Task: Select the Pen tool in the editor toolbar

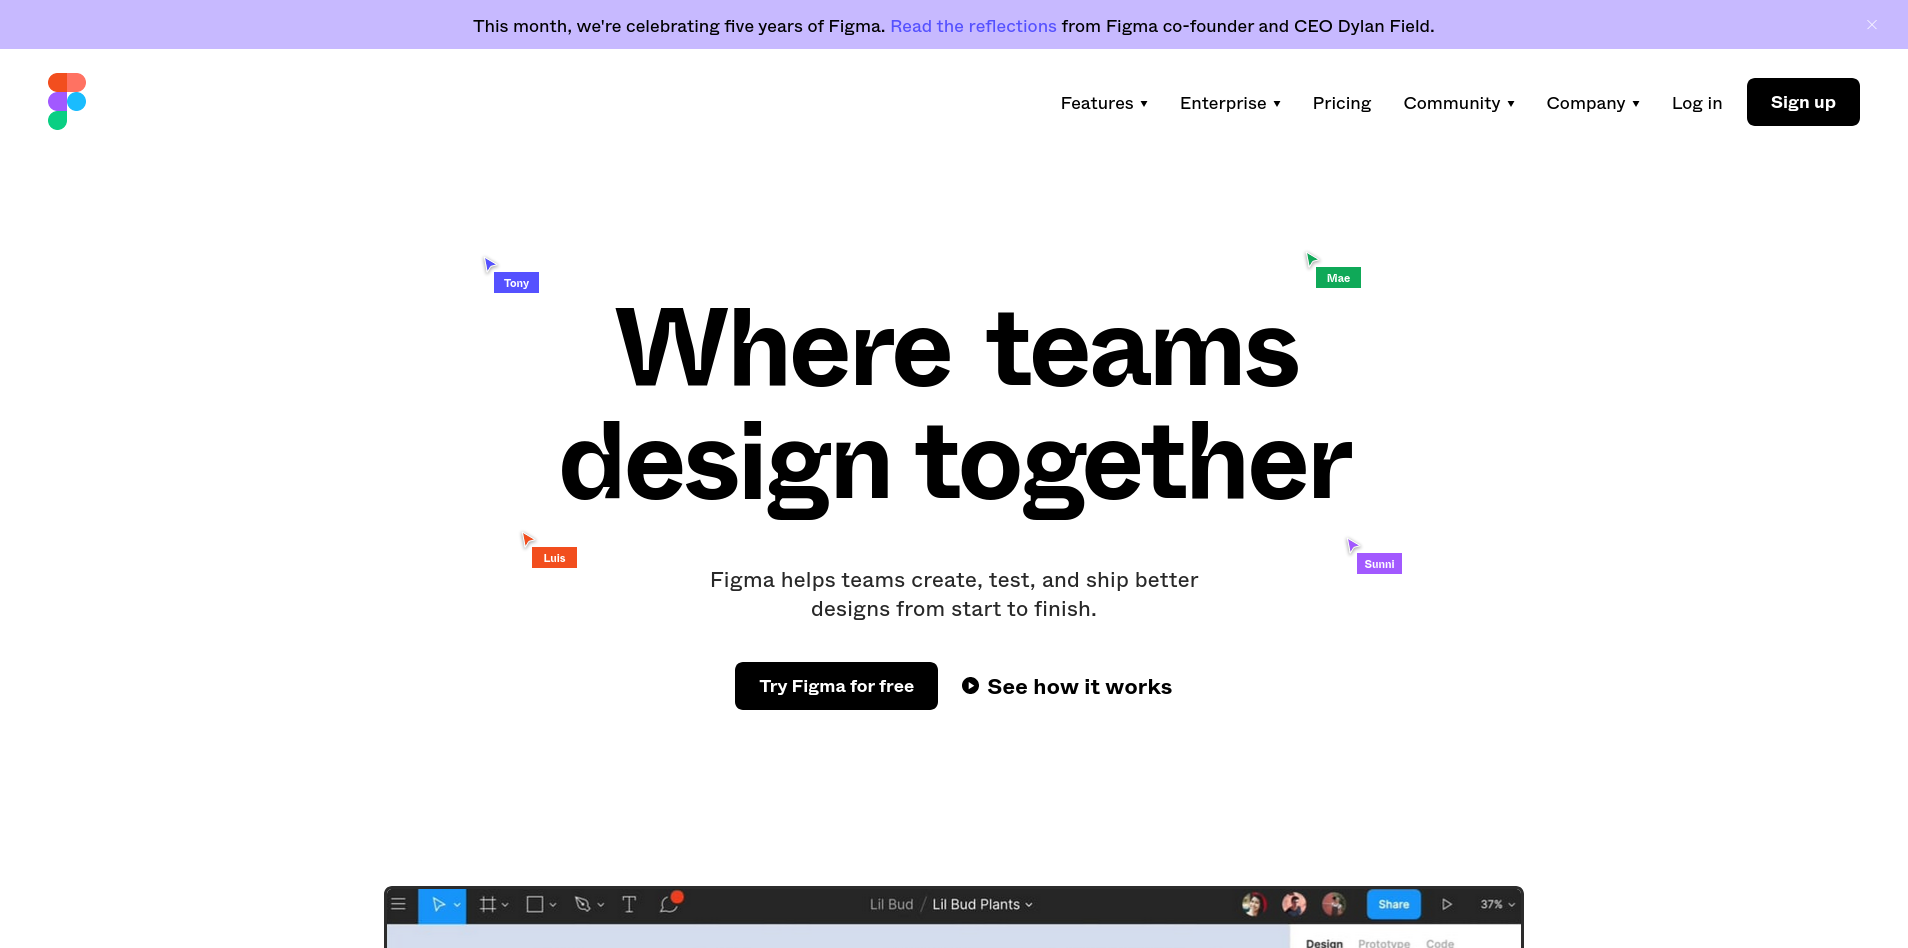Action: tap(583, 904)
